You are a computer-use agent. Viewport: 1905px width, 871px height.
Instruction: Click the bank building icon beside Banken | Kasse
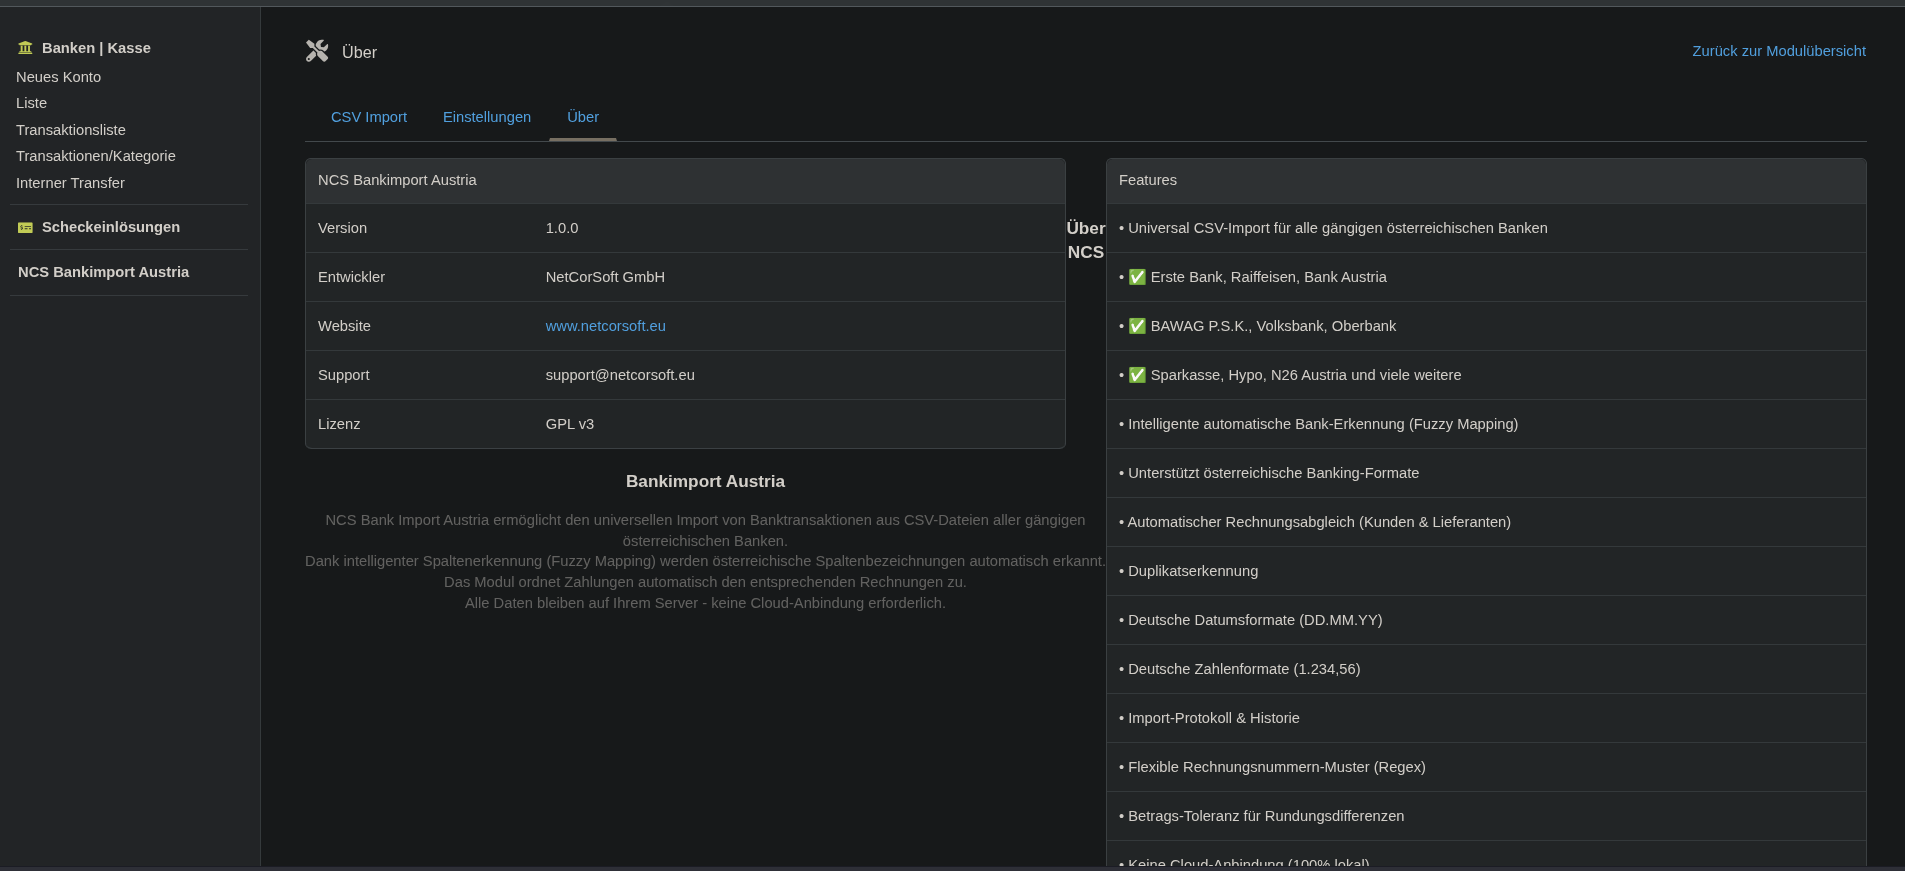click(x=25, y=48)
